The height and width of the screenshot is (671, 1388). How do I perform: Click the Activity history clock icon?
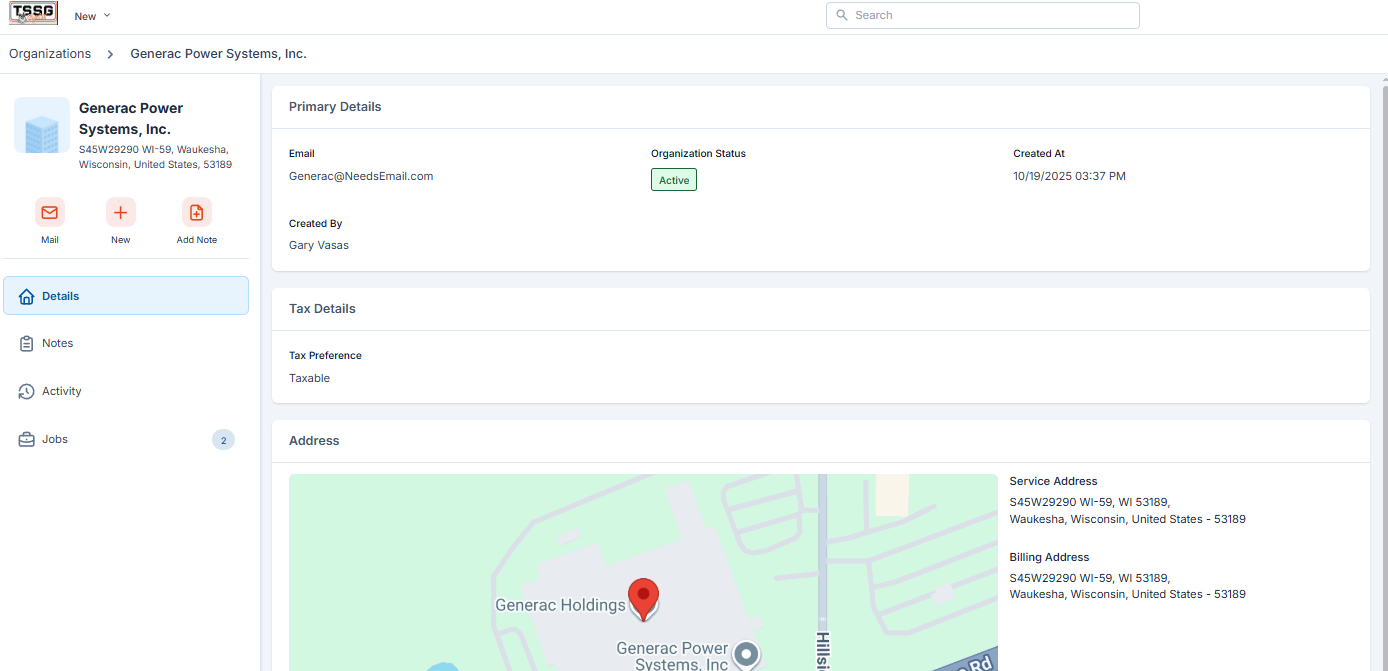click(27, 391)
